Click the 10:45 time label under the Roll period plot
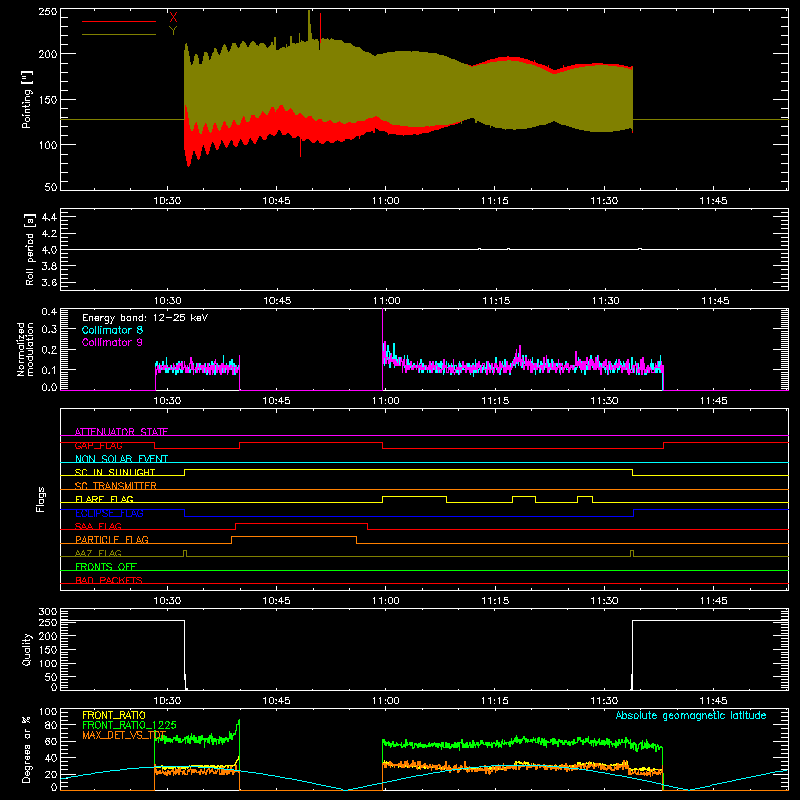The width and height of the screenshot is (800, 800). click(277, 301)
